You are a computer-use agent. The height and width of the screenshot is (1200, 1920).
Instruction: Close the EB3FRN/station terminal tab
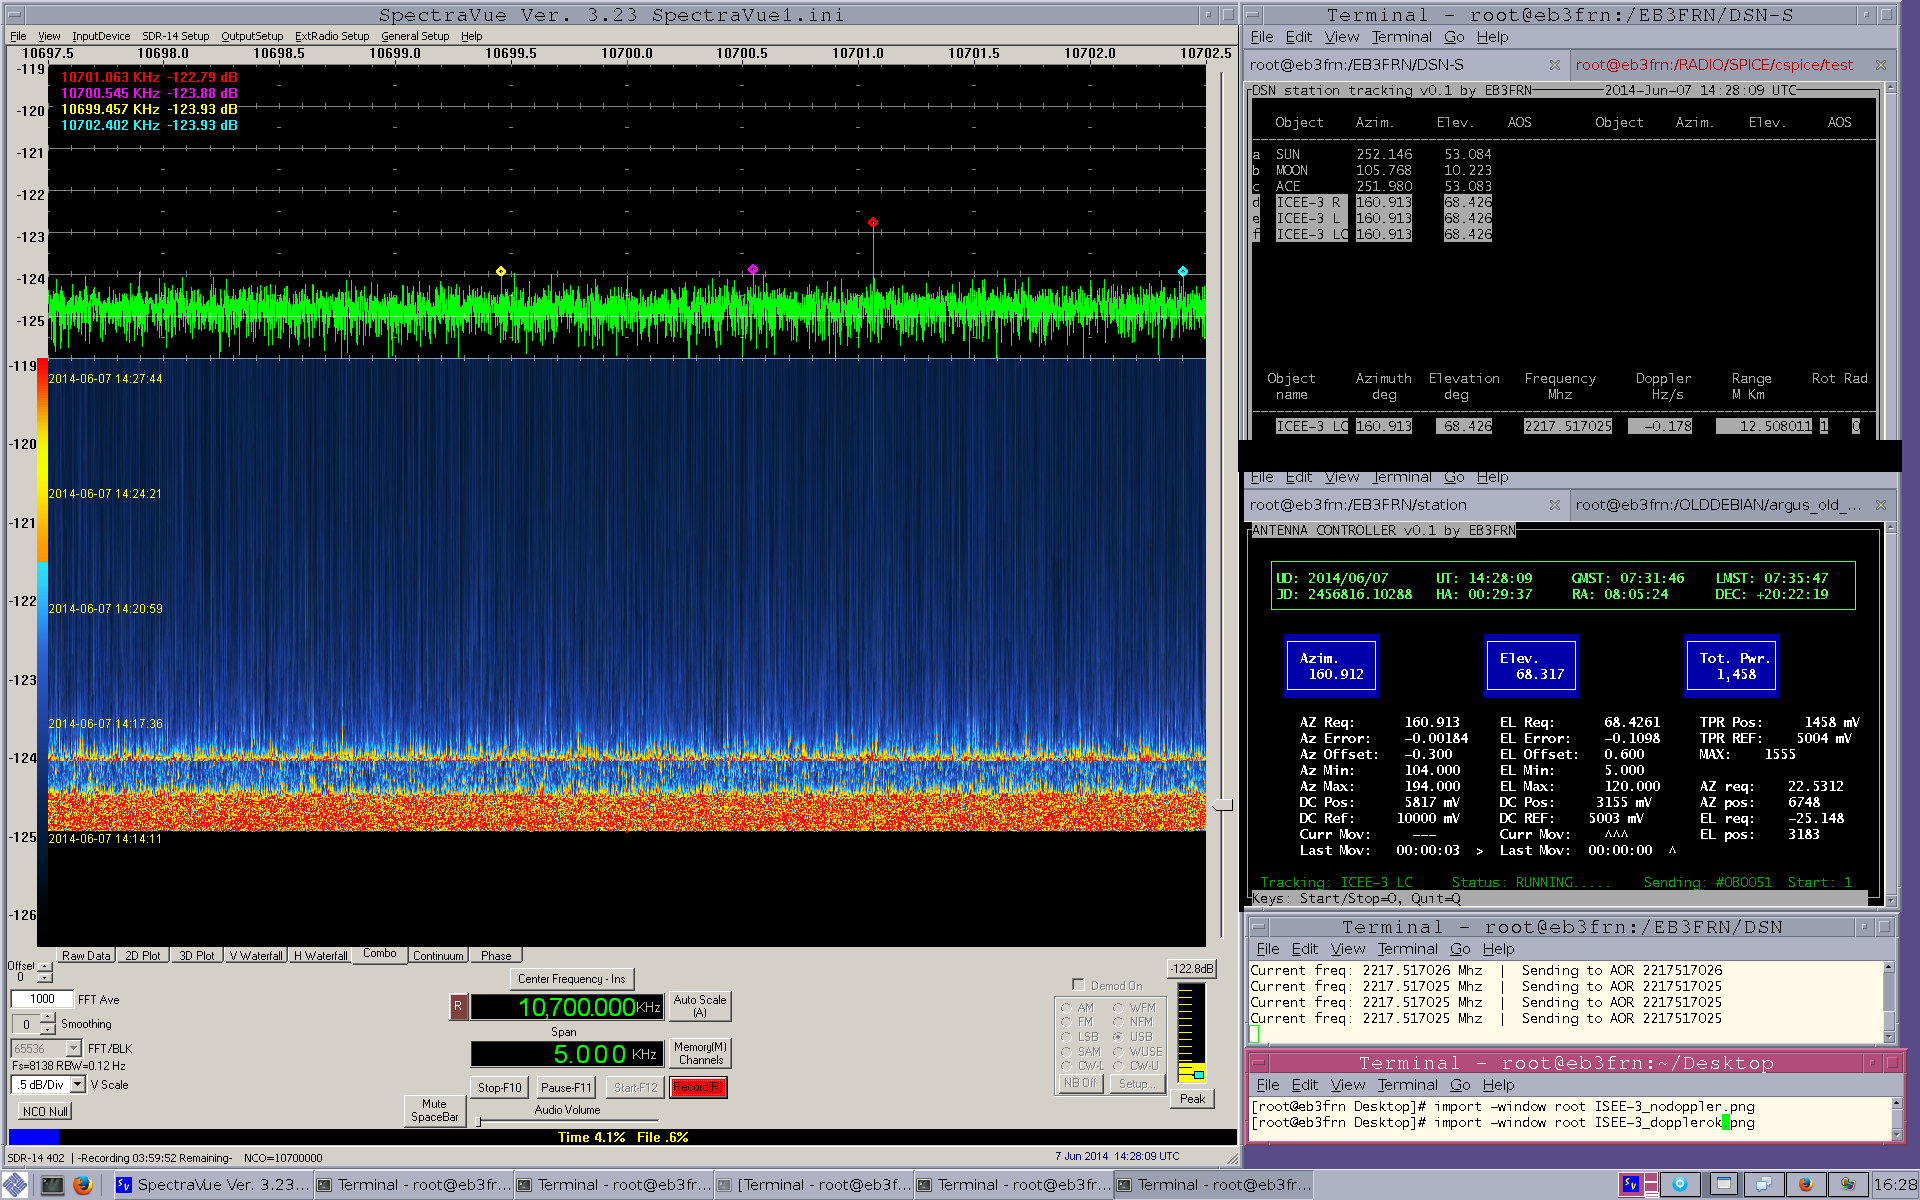[x=1555, y=505]
